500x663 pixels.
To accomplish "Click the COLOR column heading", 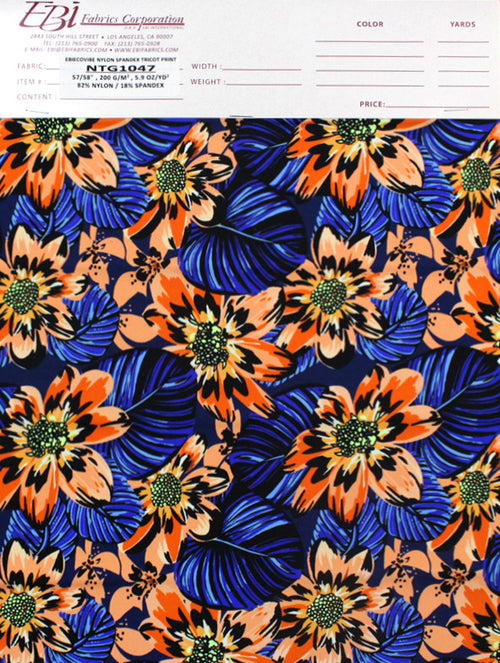I will pyautogui.click(x=370, y=24).
